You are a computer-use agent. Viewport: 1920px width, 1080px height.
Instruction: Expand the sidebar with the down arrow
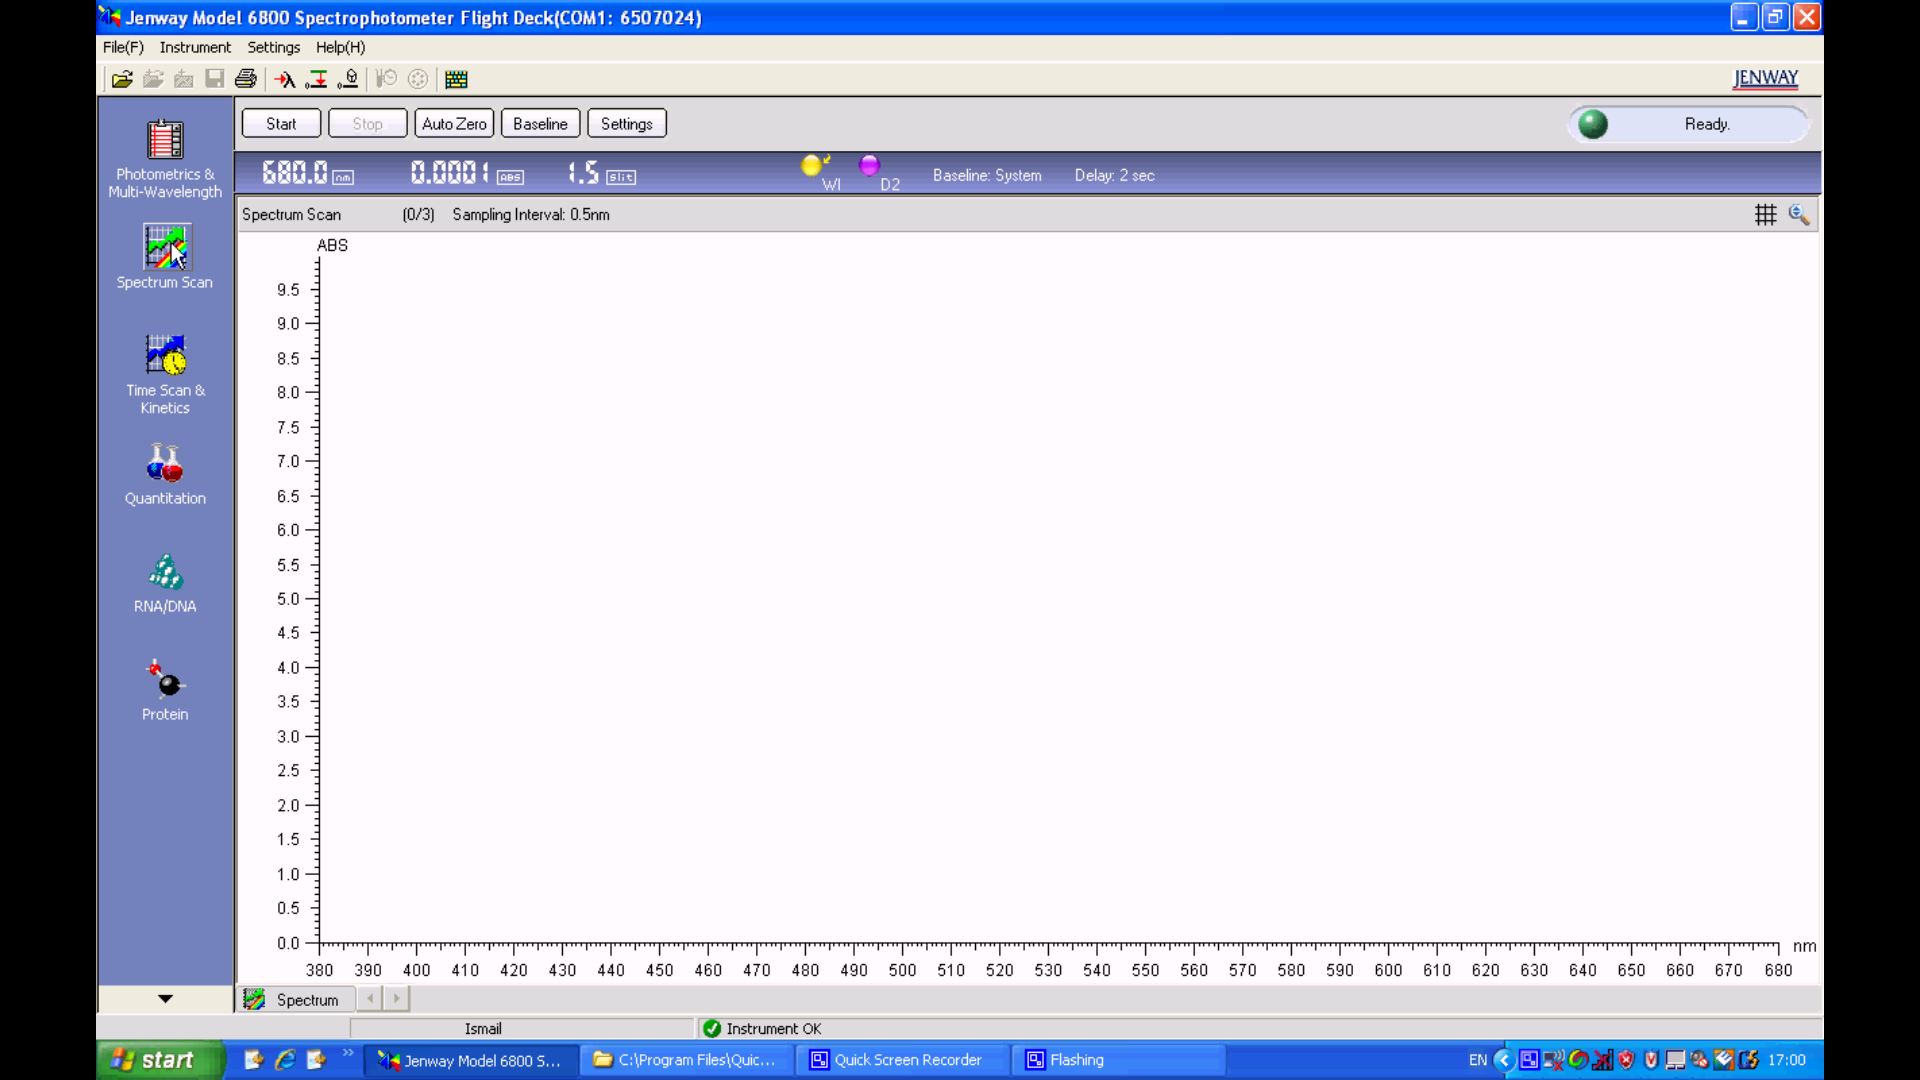[x=165, y=998]
